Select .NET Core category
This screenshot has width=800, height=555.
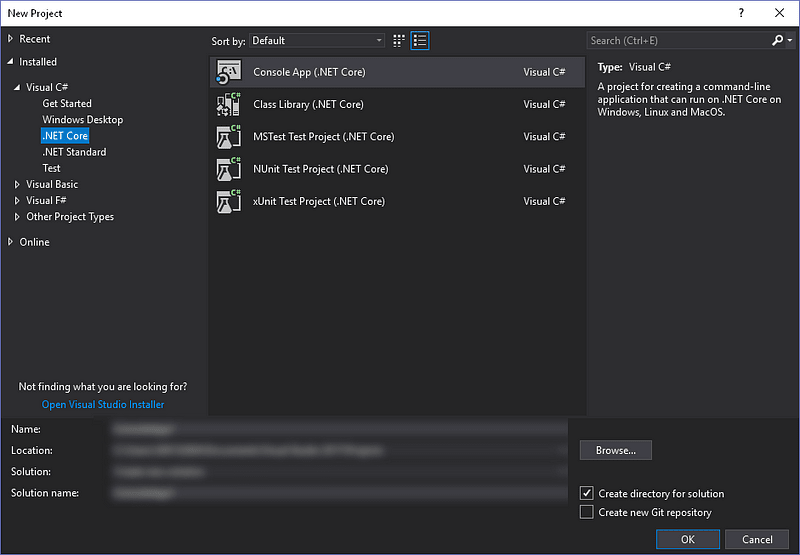tap(65, 136)
